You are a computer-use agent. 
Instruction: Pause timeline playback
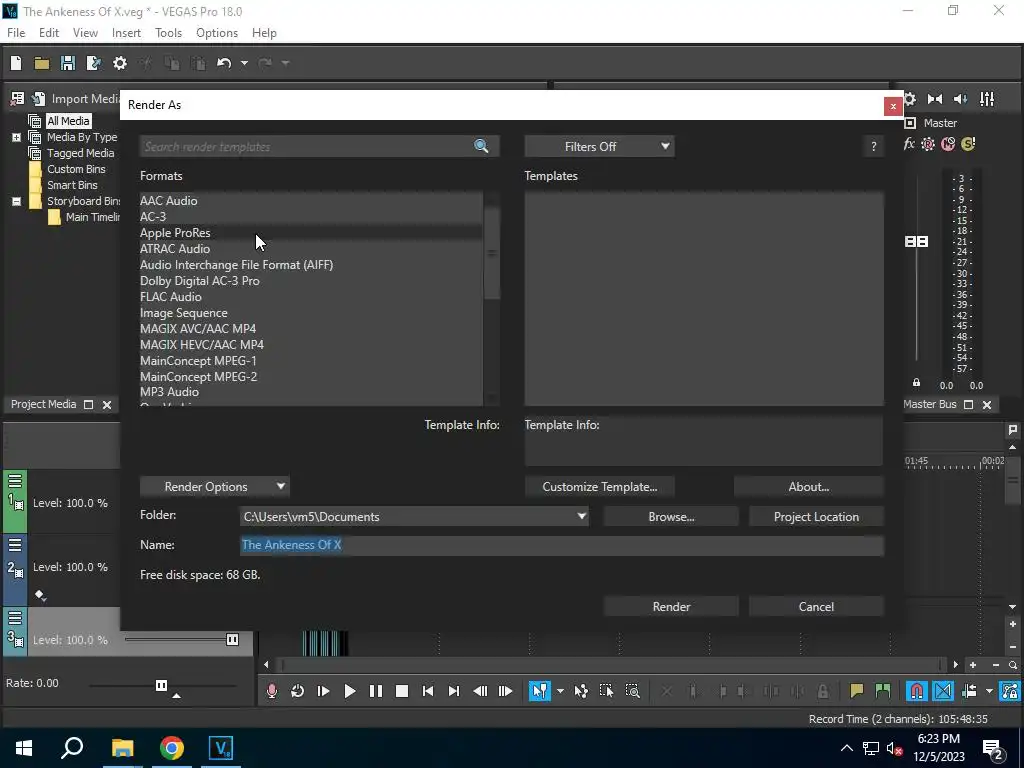pyautogui.click(x=376, y=691)
